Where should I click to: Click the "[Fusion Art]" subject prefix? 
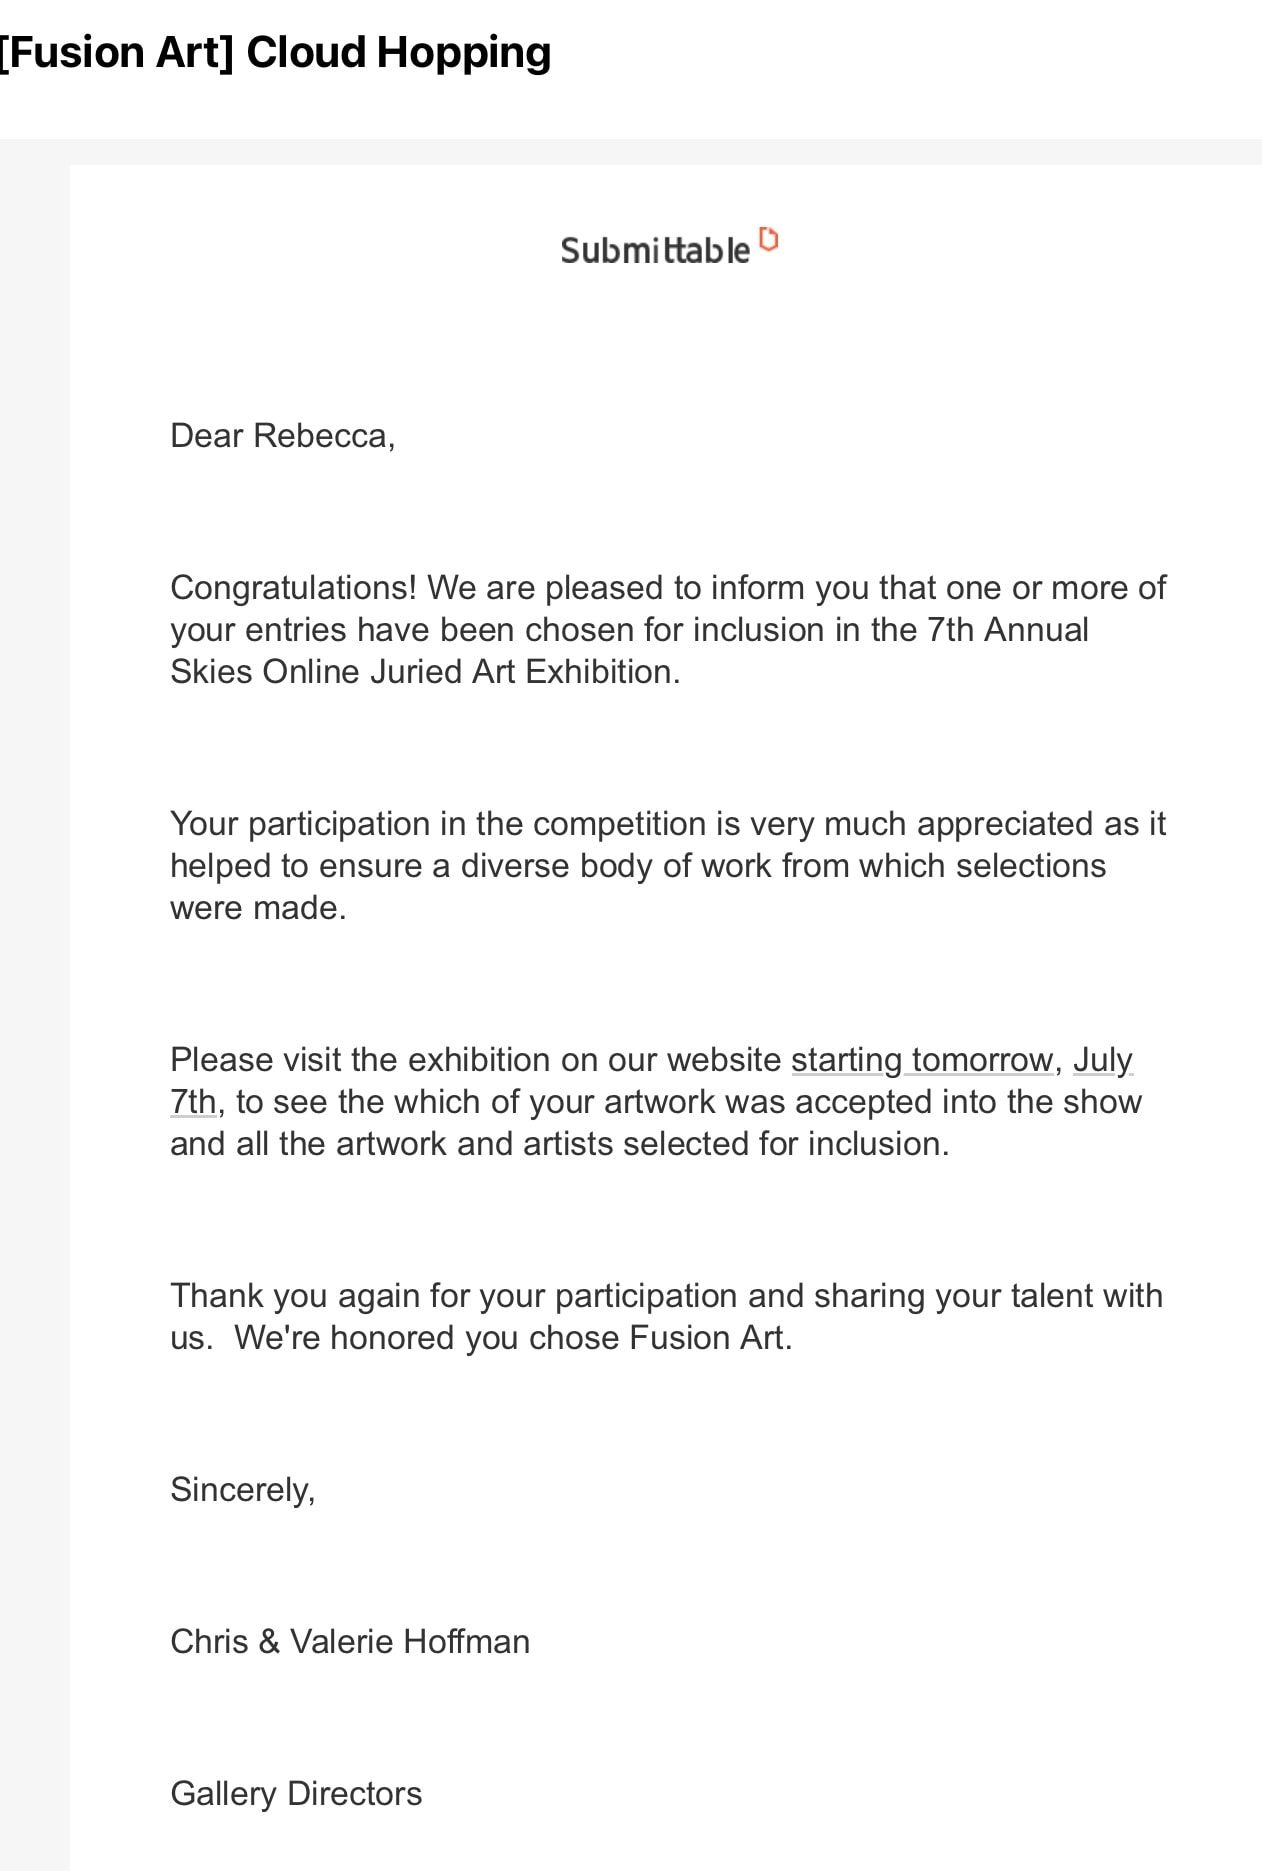116,52
